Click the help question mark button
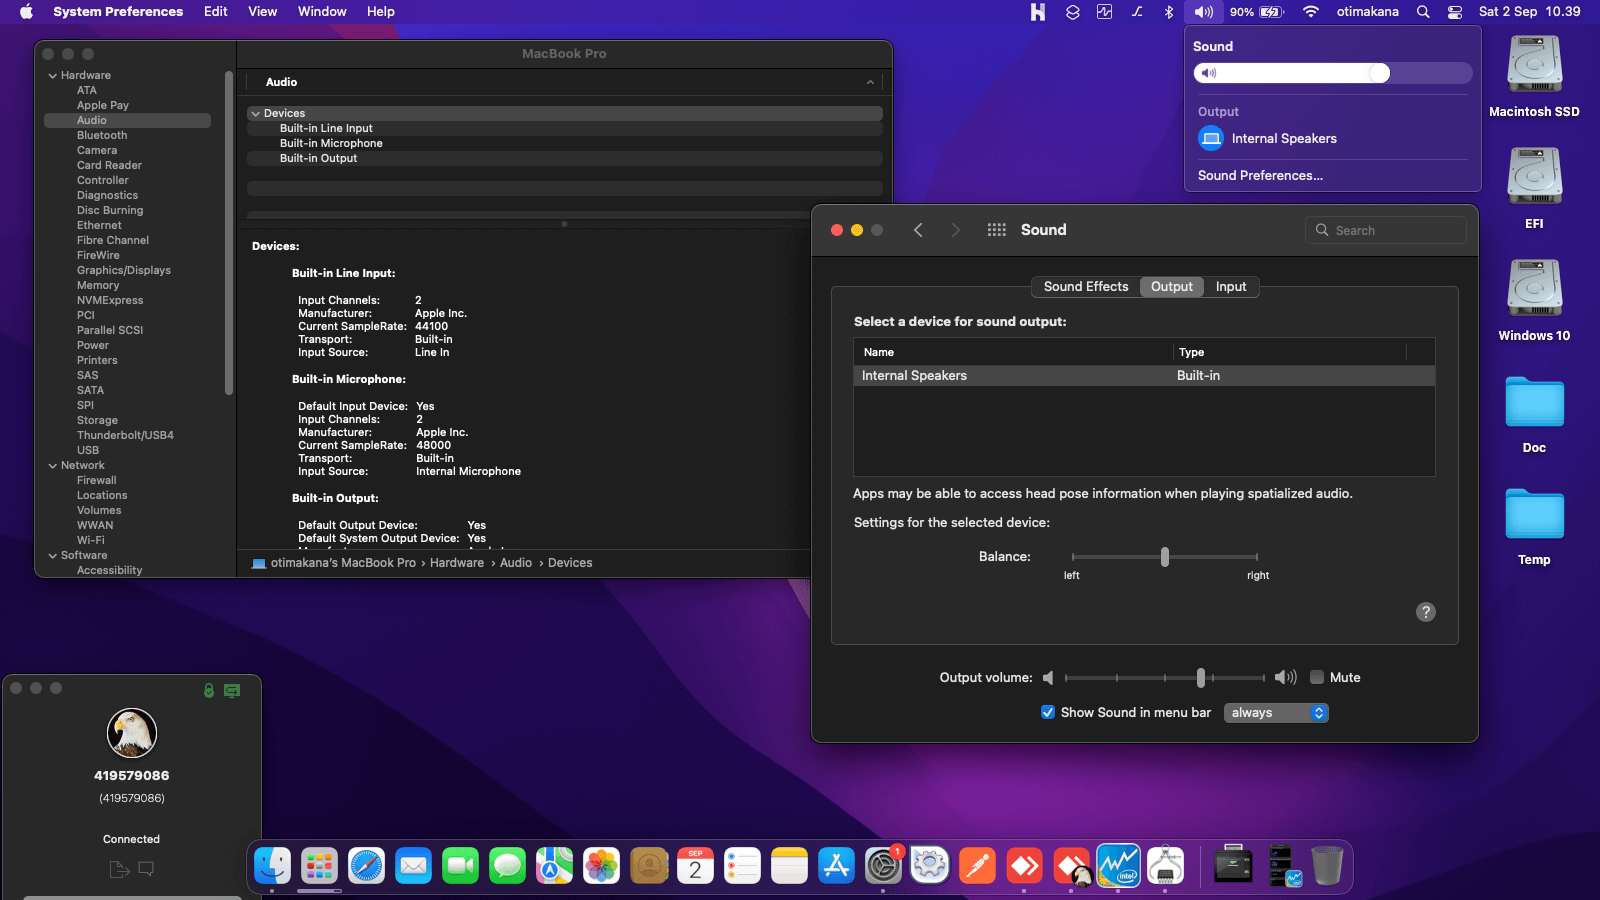This screenshot has width=1600, height=900. click(x=1426, y=612)
